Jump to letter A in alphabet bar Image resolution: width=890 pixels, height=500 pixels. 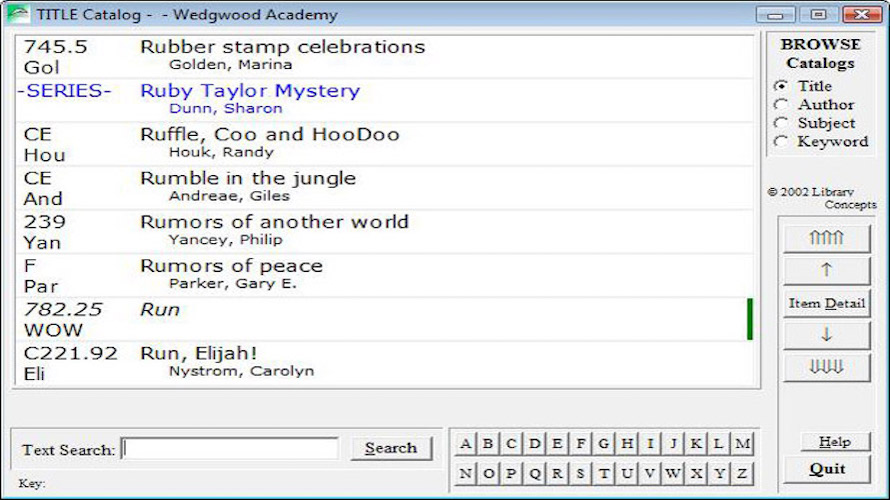click(x=465, y=444)
